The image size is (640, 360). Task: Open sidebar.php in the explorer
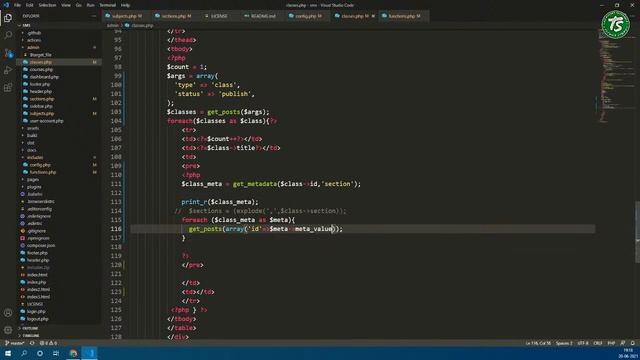(41, 106)
